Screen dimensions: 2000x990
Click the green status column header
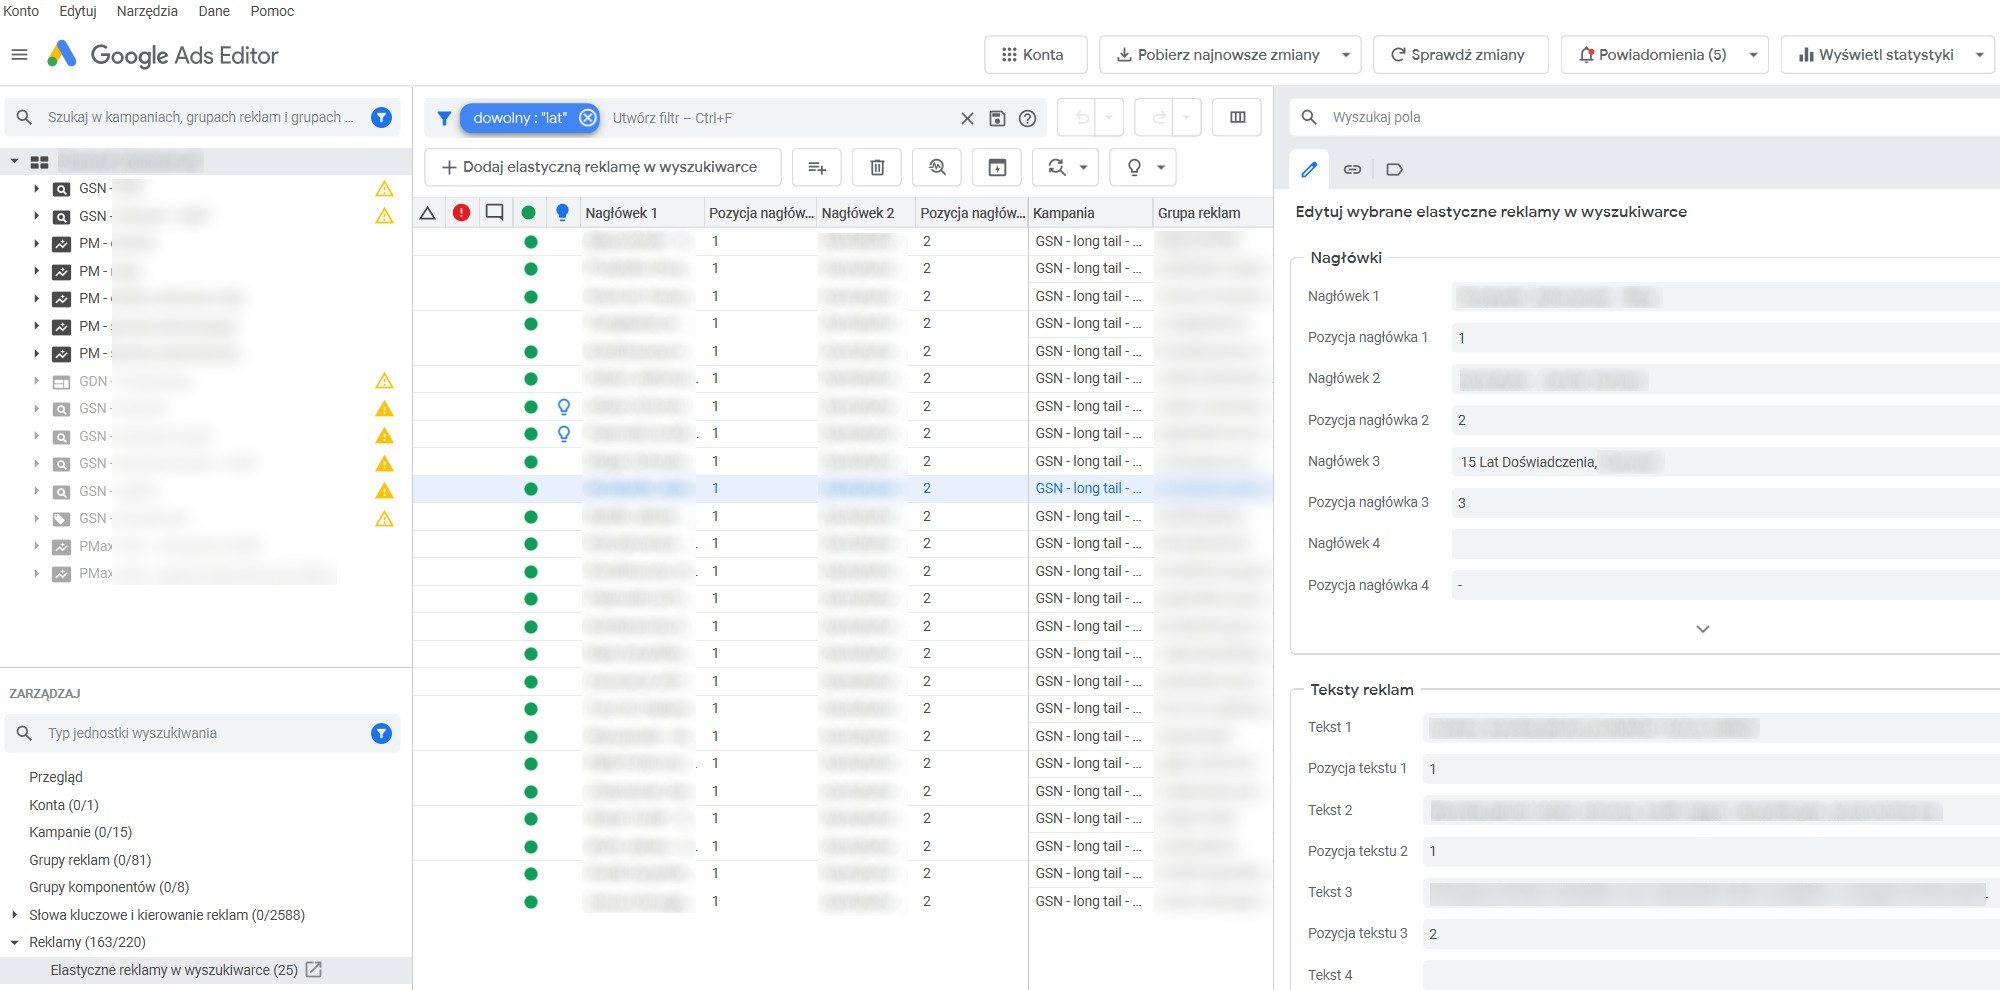529,212
